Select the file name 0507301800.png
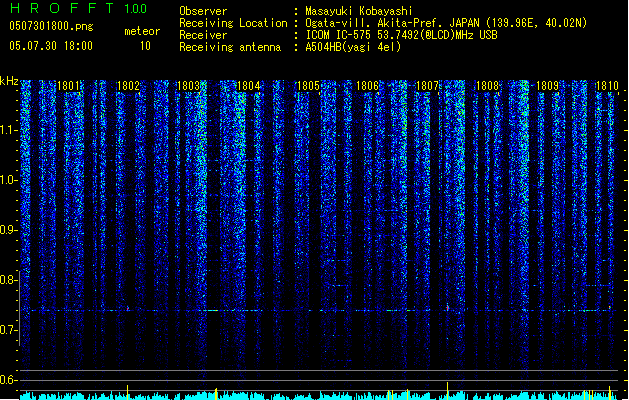 click(51, 27)
